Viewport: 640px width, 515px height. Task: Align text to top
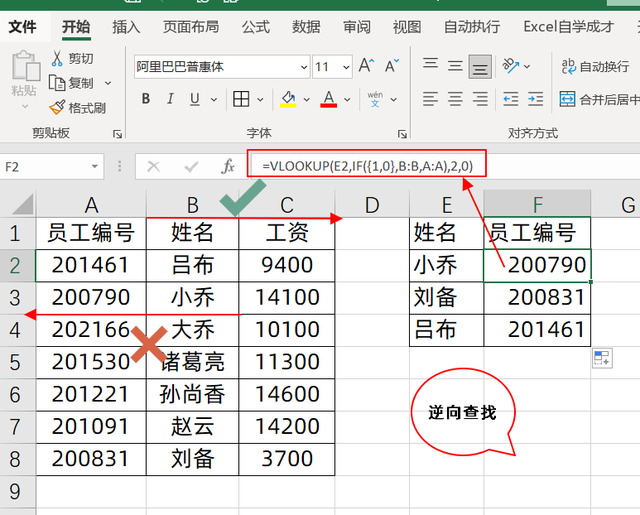point(430,66)
